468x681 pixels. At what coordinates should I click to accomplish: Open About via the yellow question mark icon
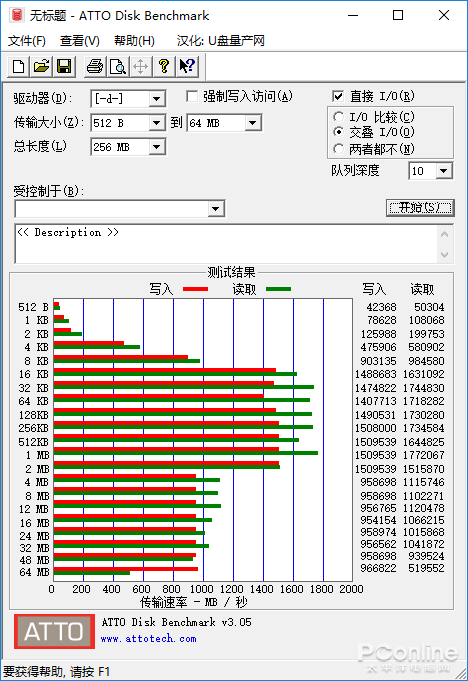point(164,66)
